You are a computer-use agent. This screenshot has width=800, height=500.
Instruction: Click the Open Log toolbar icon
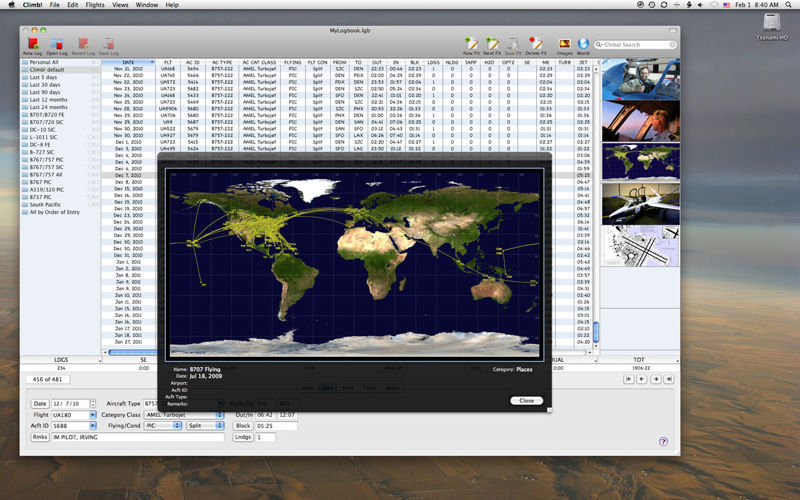pyautogui.click(x=57, y=44)
